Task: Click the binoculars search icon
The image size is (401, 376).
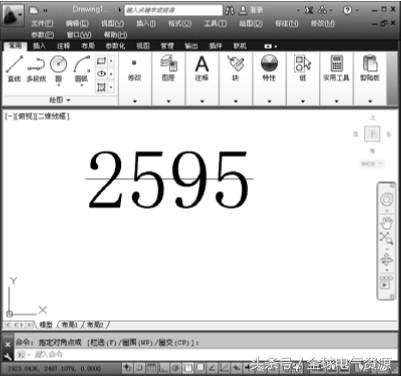Action: [229, 11]
